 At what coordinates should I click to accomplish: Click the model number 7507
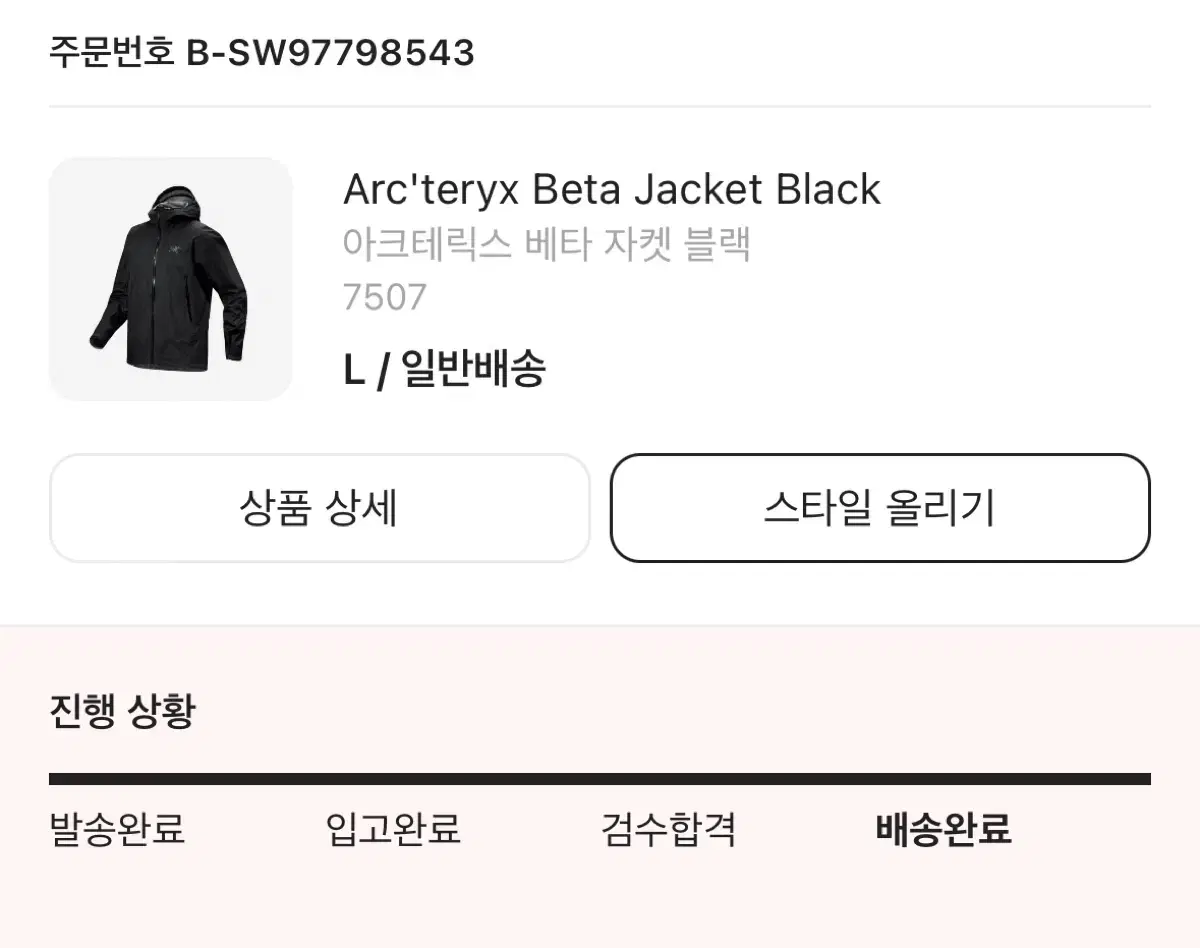(385, 297)
